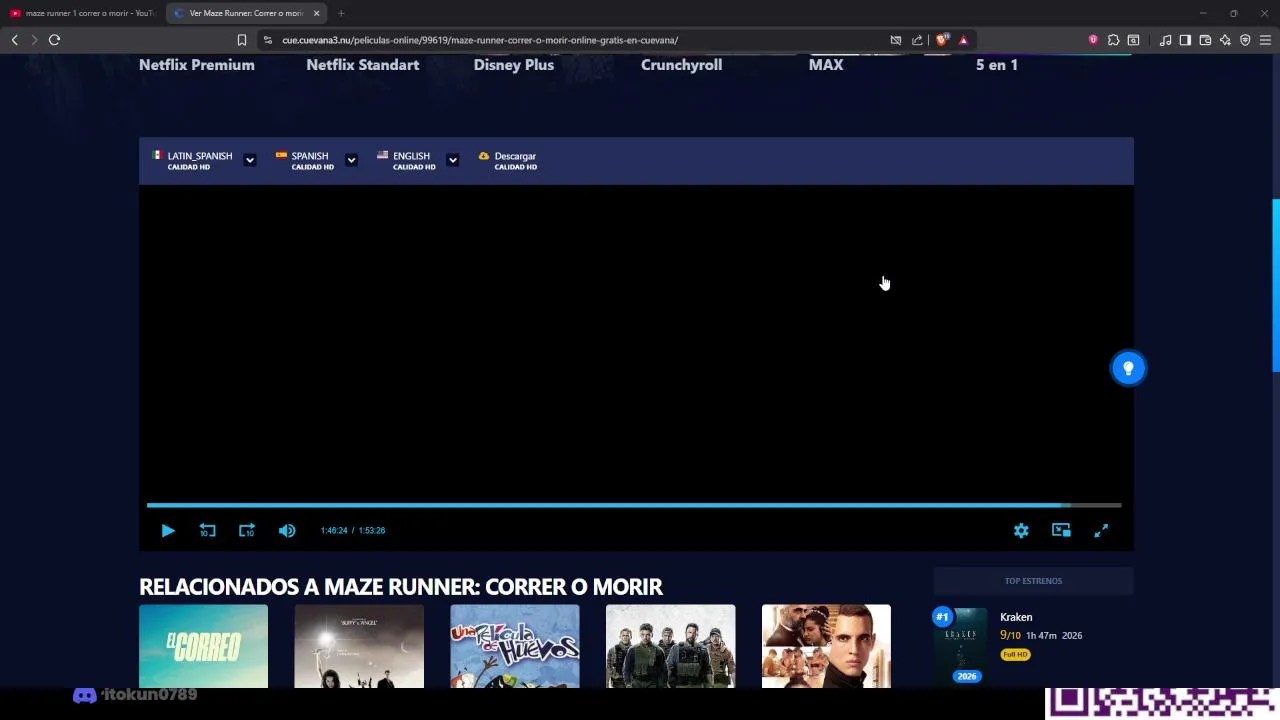The height and width of the screenshot is (720, 1280).
Task: Open video player settings gear
Action: click(x=1021, y=531)
